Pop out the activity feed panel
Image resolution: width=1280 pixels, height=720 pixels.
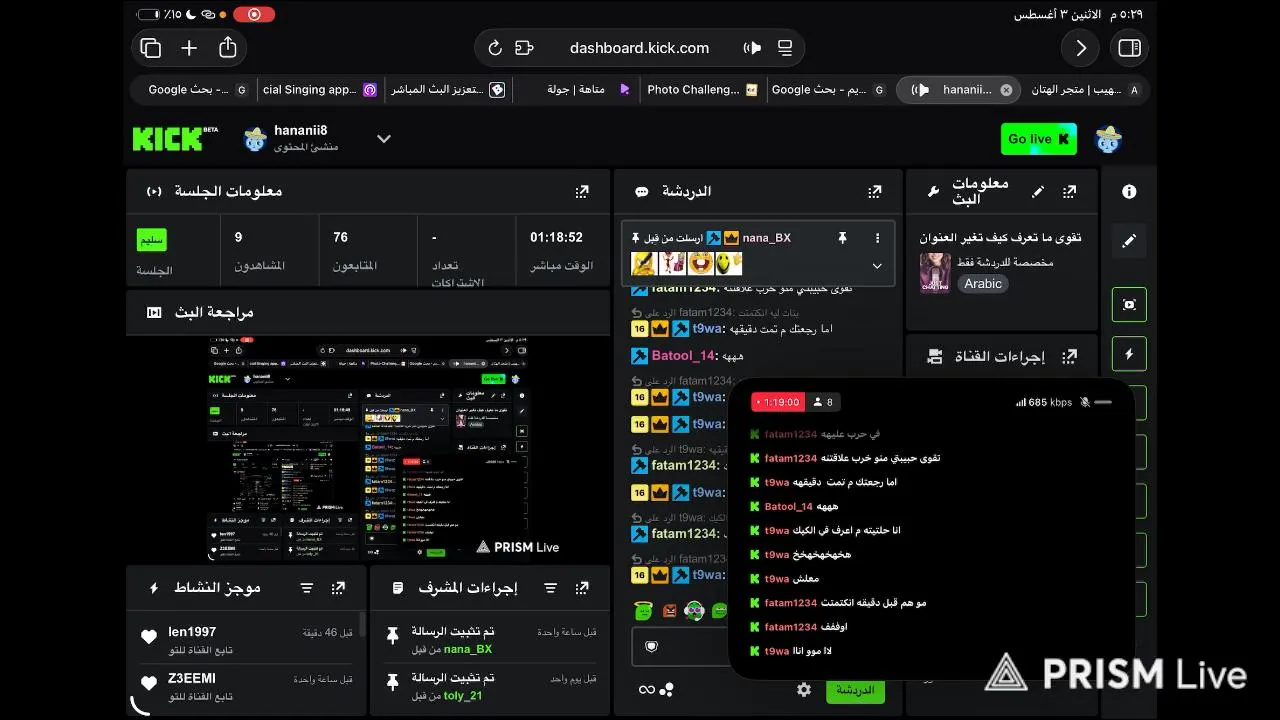click(x=338, y=588)
